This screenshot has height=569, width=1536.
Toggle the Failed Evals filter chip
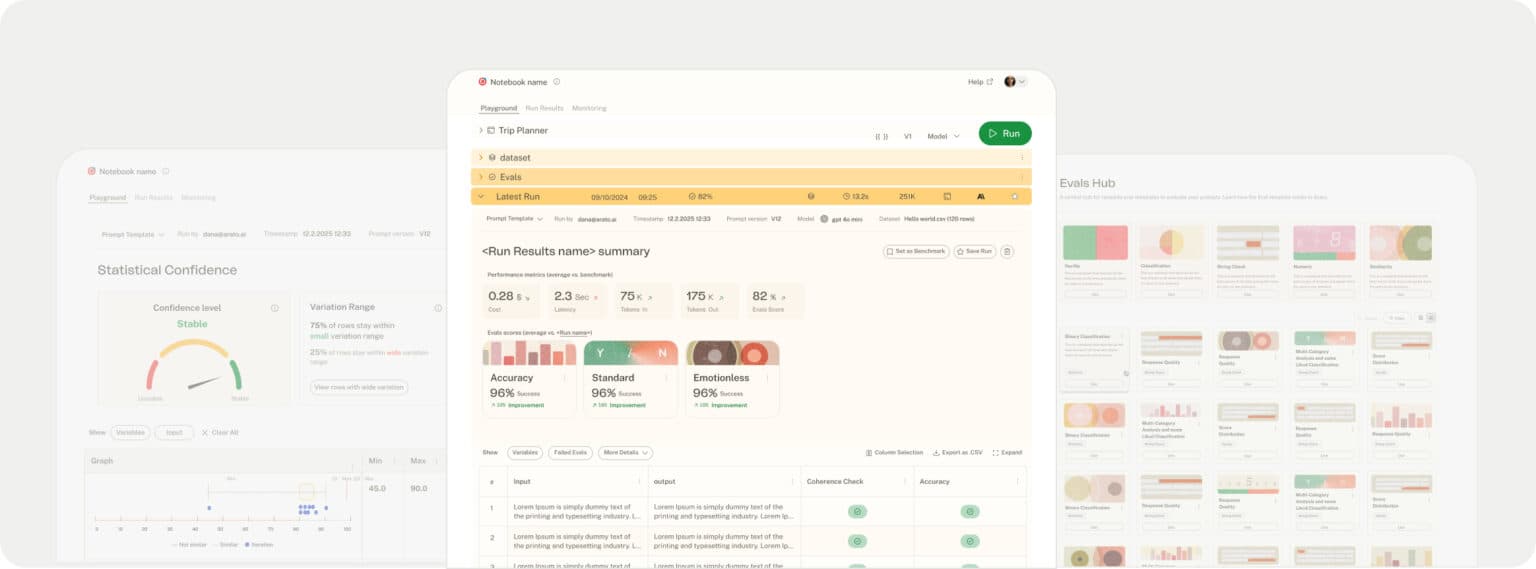[571, 453]
